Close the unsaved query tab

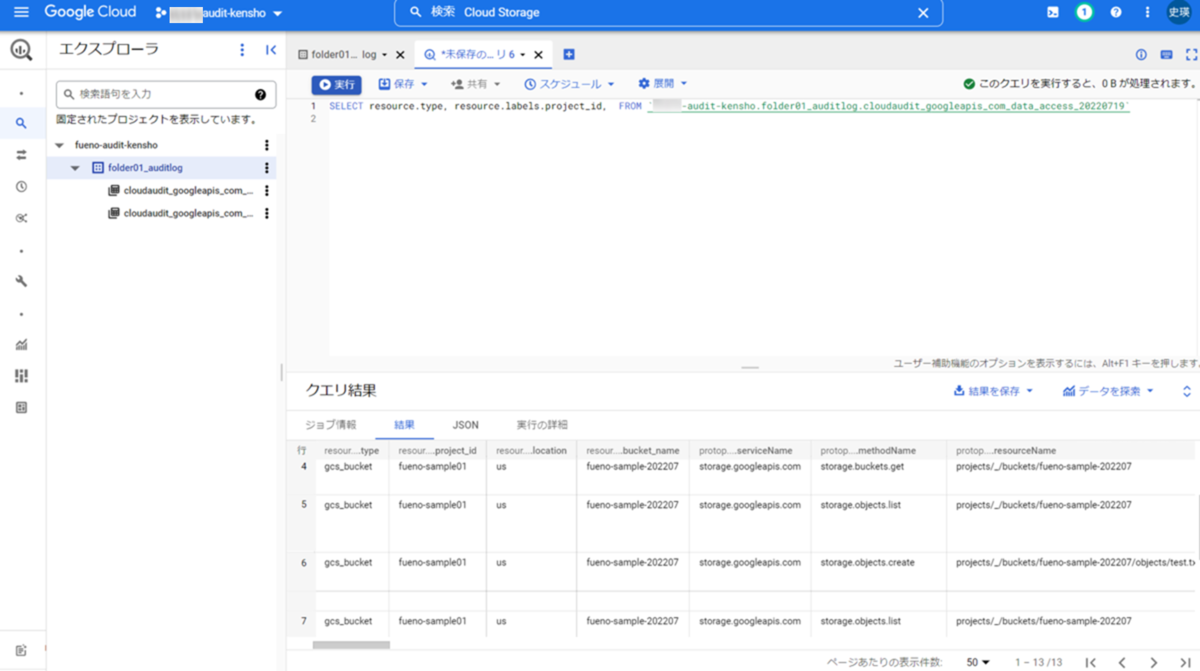(x=538, y=55)
